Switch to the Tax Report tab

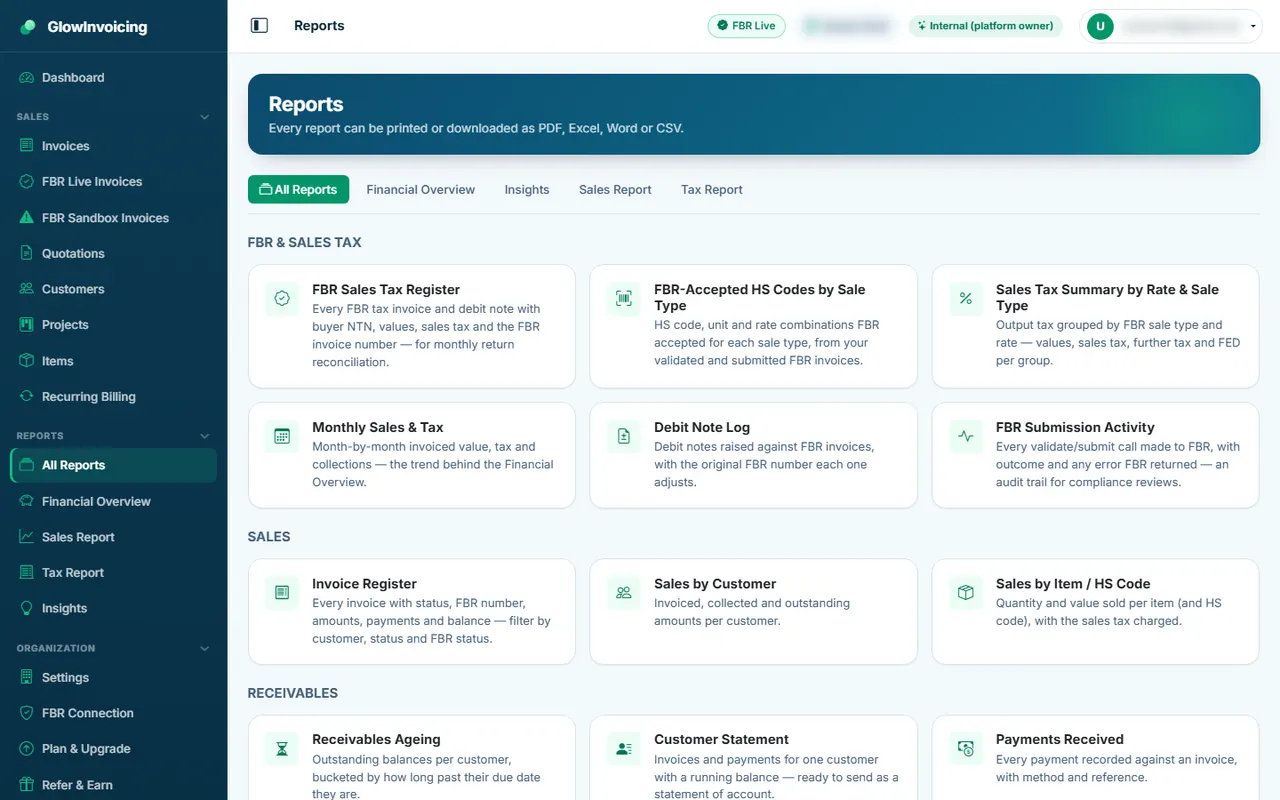(x=712, y=189)
